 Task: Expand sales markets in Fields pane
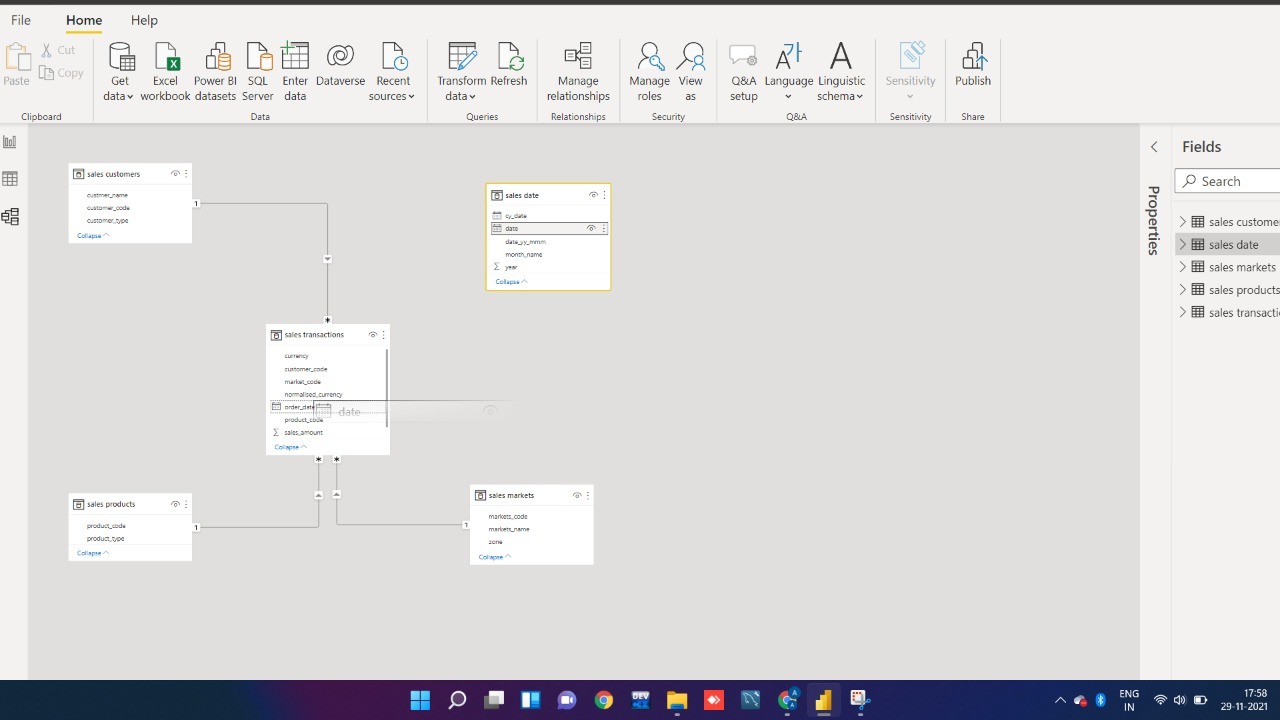point(1183,267)
